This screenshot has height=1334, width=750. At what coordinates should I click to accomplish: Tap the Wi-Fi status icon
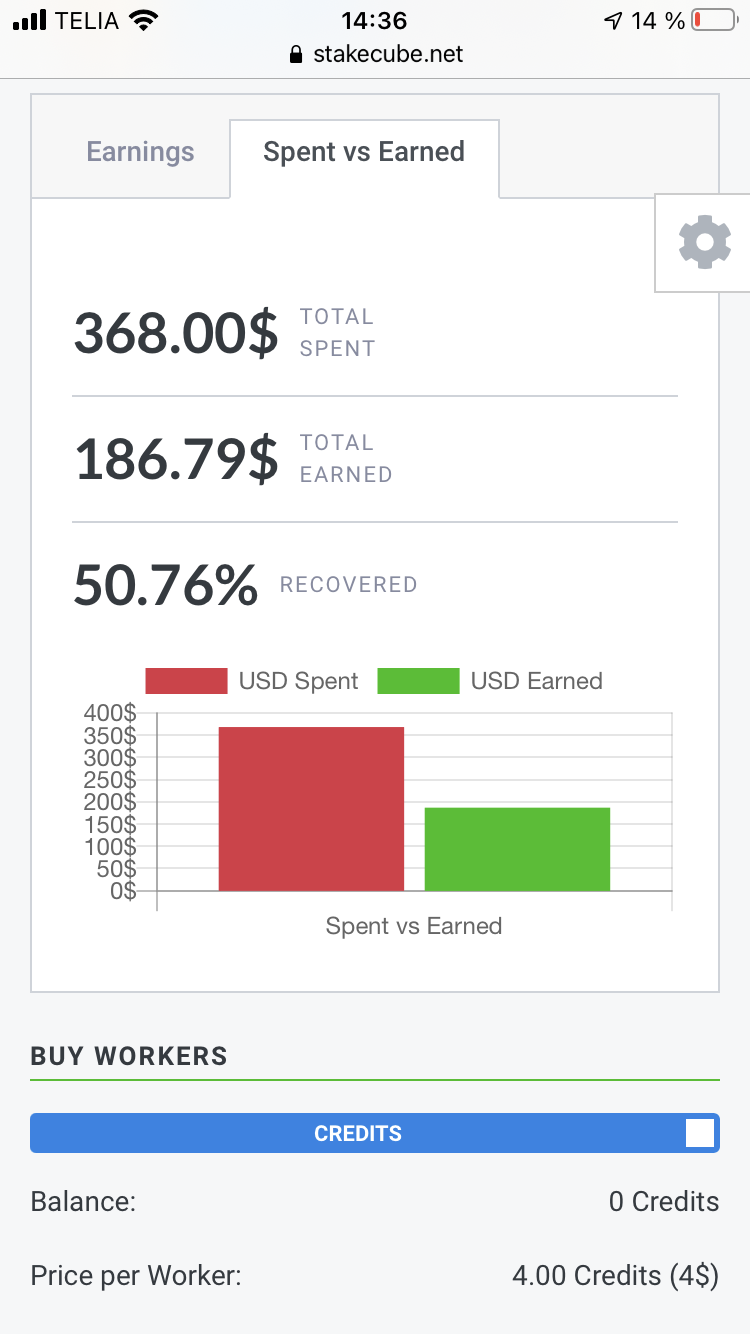pos(145,20)
